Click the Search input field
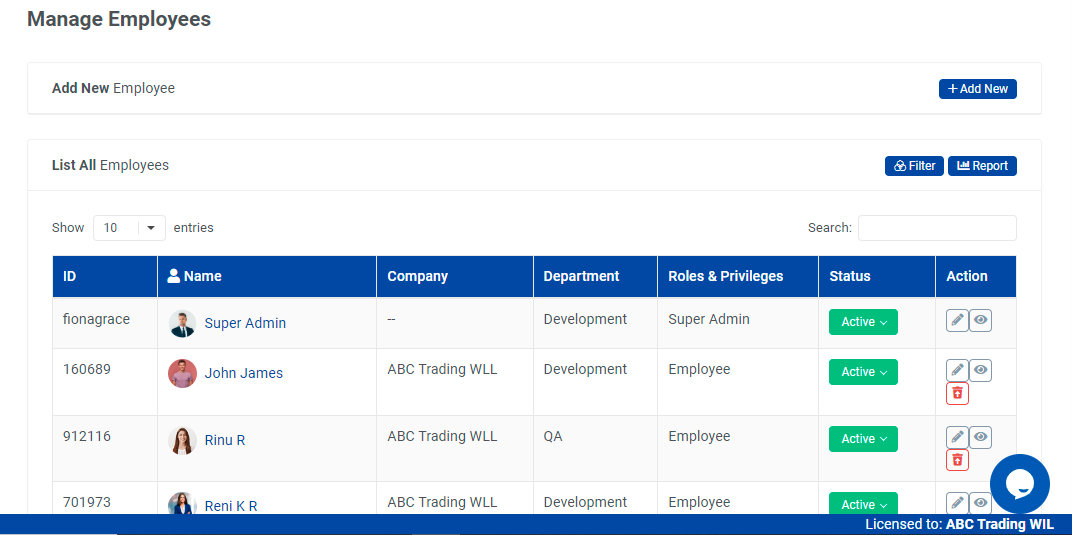 936,228
